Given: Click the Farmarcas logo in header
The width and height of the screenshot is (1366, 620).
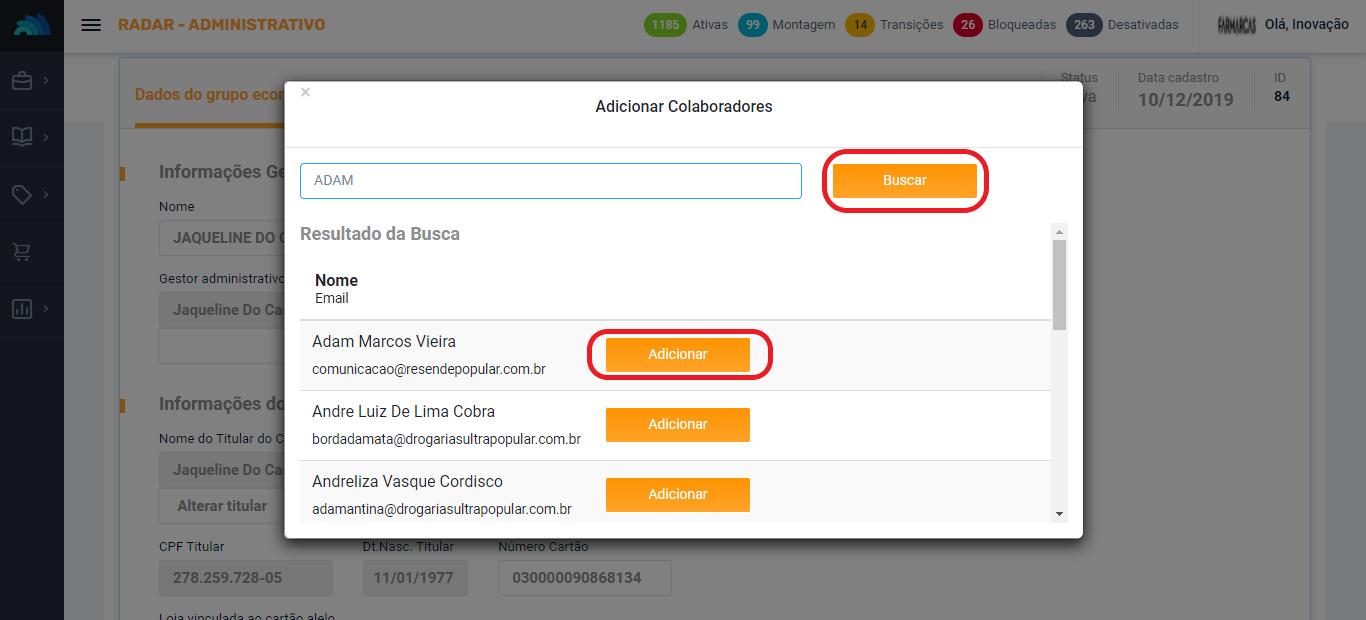Looking at the screenshot, I should pos(1236,25).
